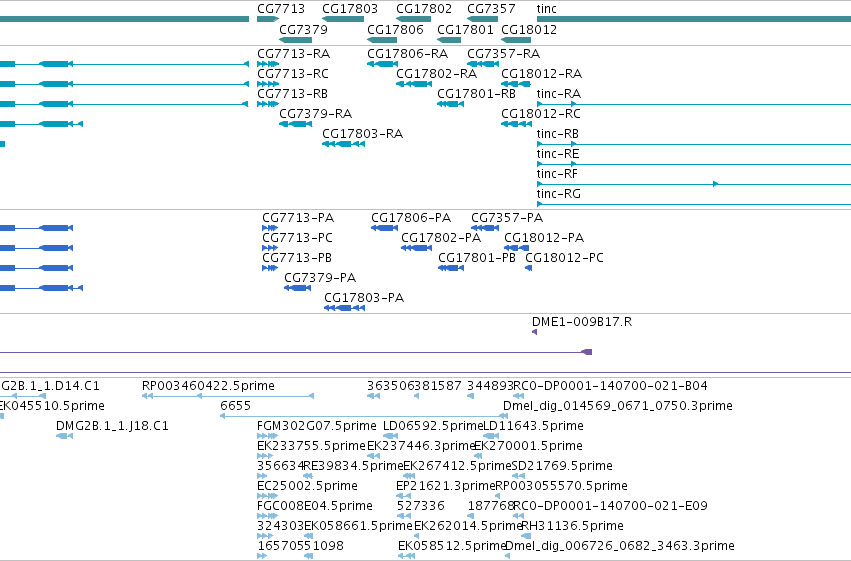Viewport: 851px width, 561px height.
Task: Click EST label EC25002.5prime
Action: pos(307,486)
